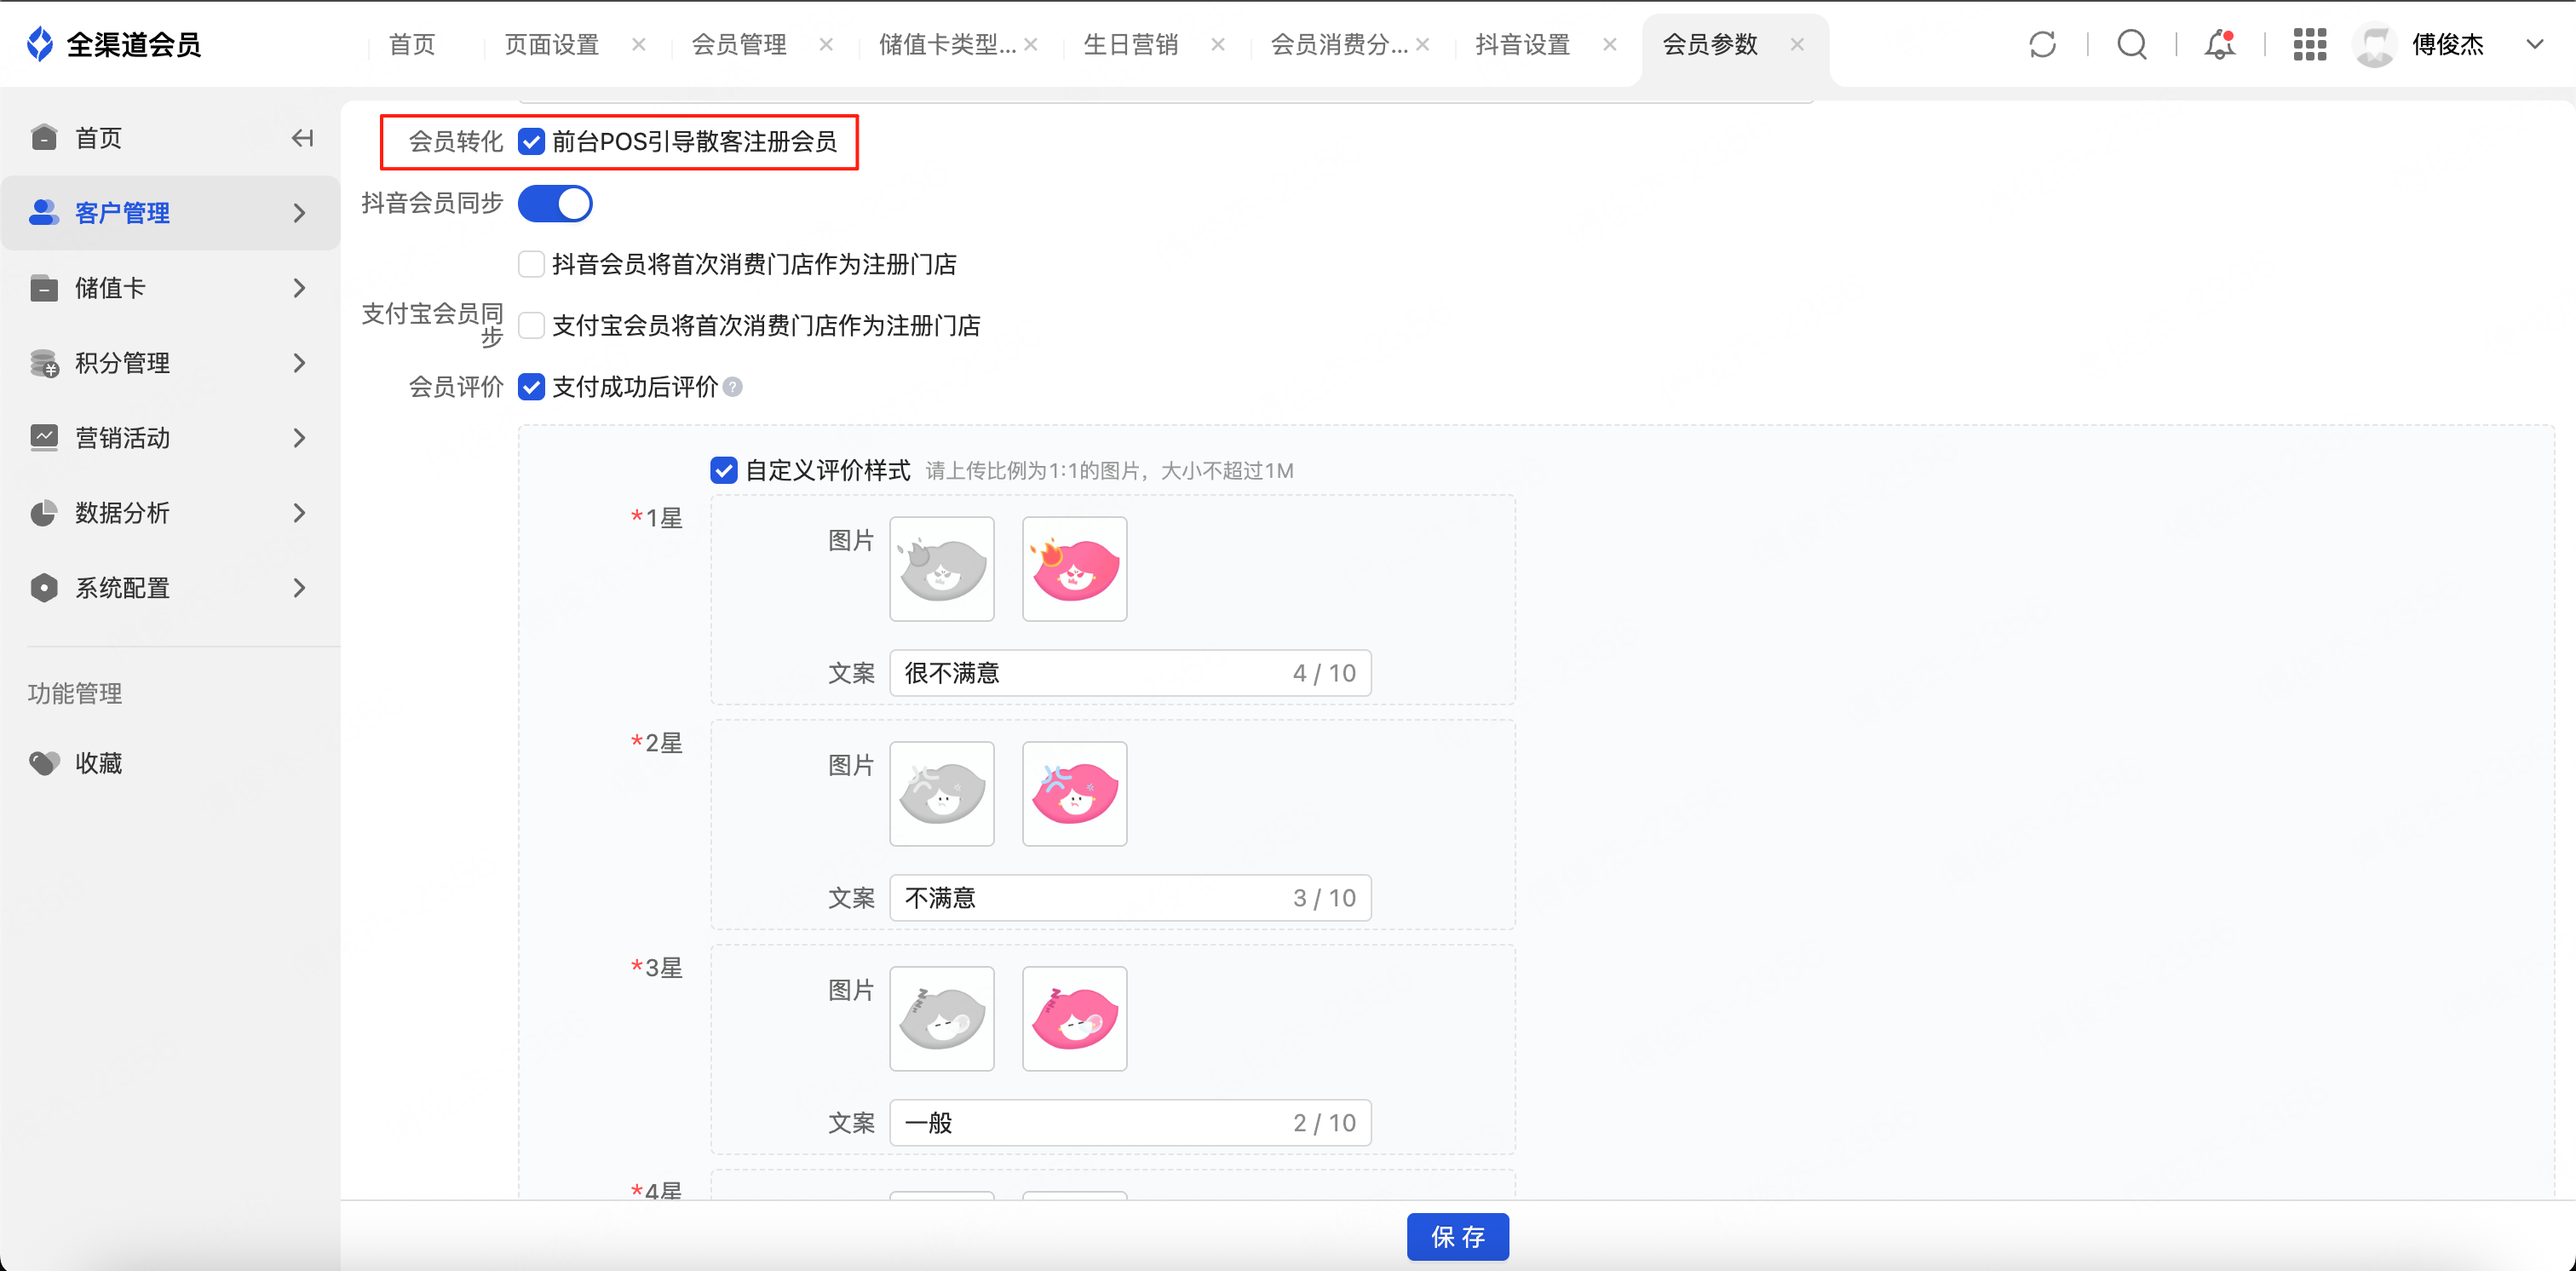Expand 数据分析 chevron in sidebar
Image resolution: width=2576 pixels, height=1271 pixels.
point(299,513)
